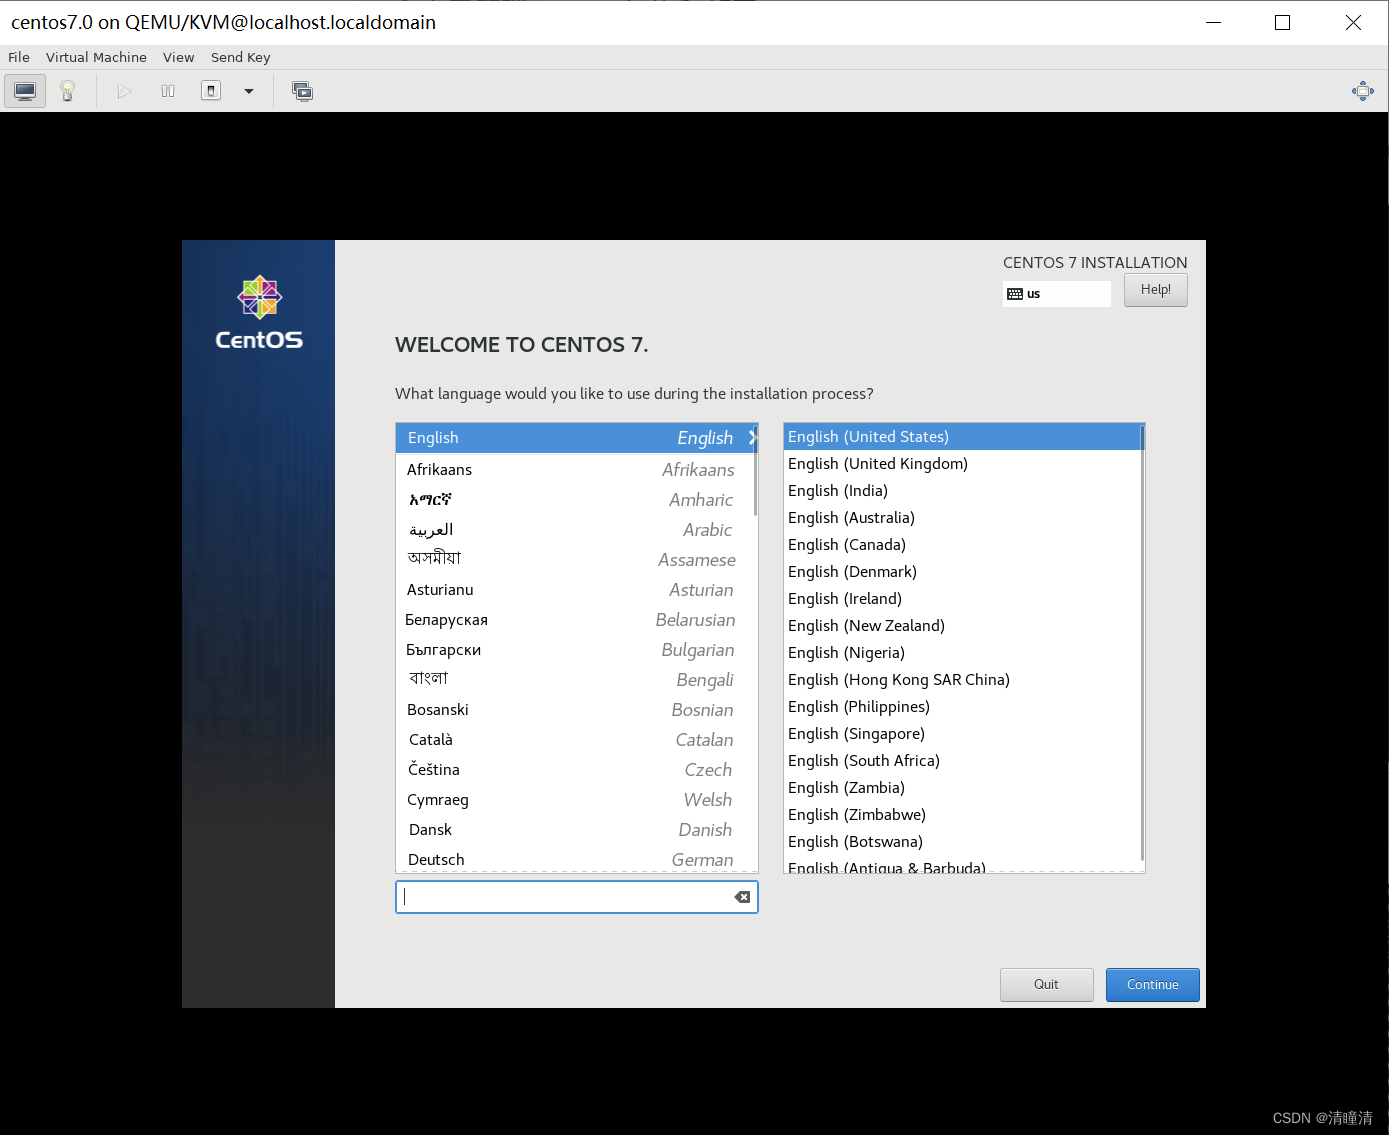Pause the virtual machine
The image size is (1389, 1135).
[x=168, y=91]
